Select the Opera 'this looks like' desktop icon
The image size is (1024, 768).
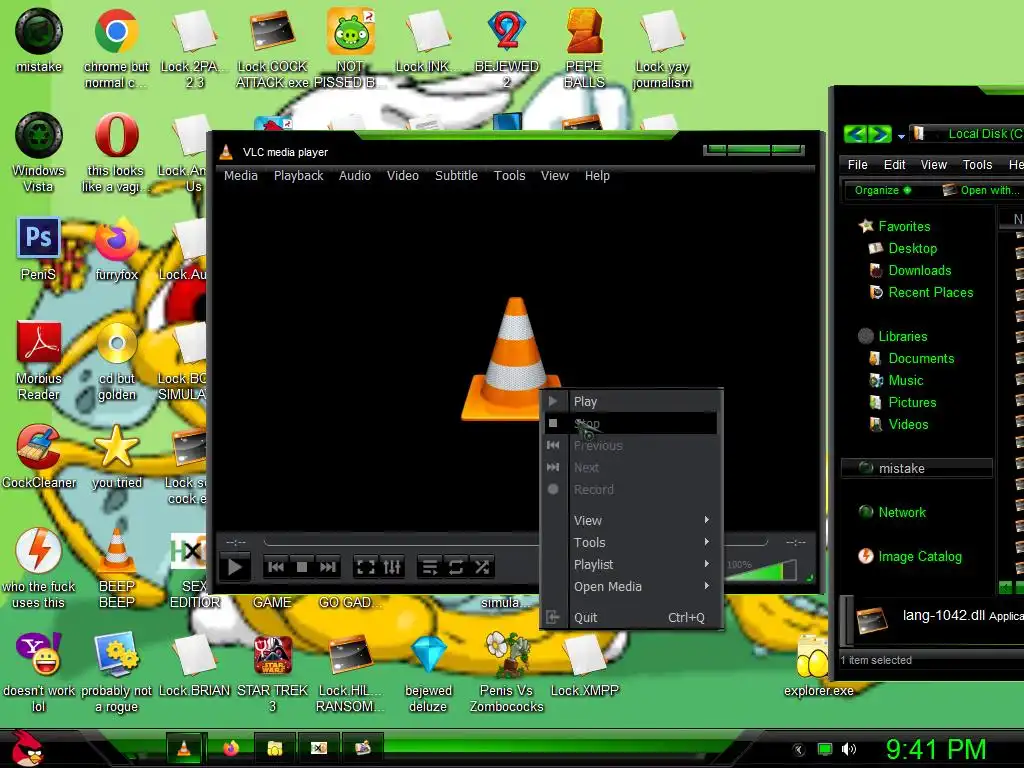pos(116,152)
